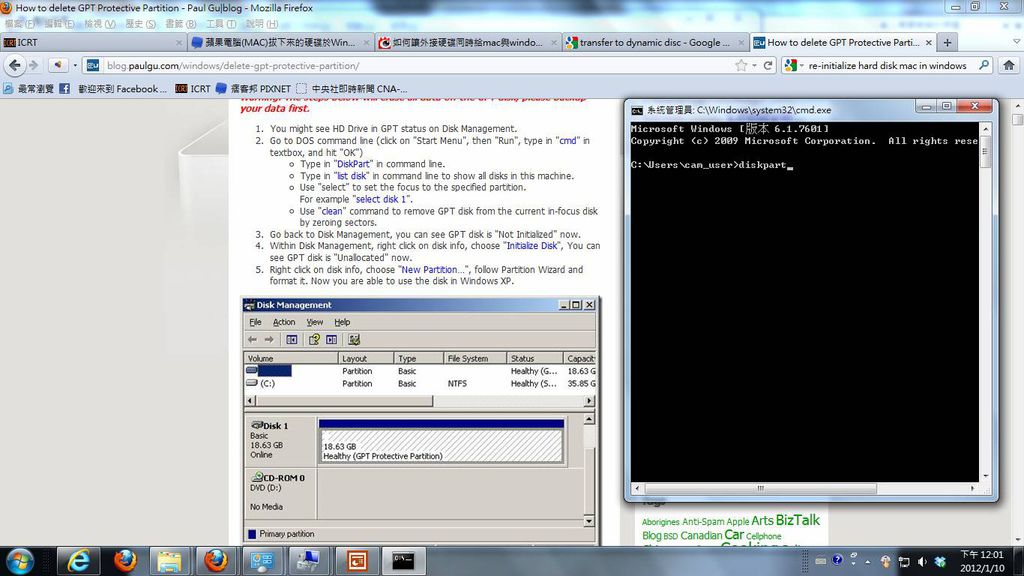Viewport: 1024px width, 576px height.
Task: Go back with Firefox back arrow
Action: (15, 65)
